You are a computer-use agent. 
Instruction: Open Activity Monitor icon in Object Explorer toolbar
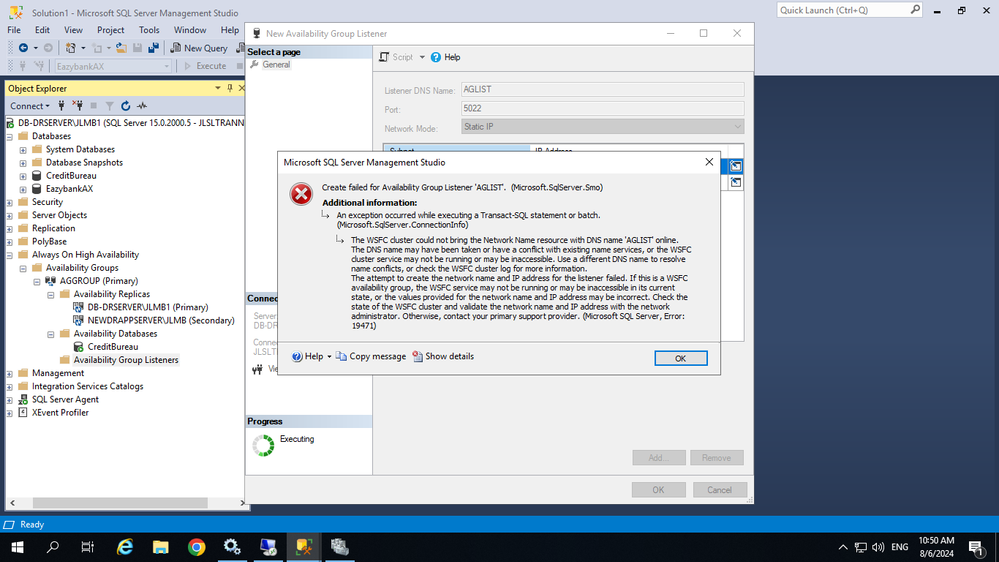(142, 106)
